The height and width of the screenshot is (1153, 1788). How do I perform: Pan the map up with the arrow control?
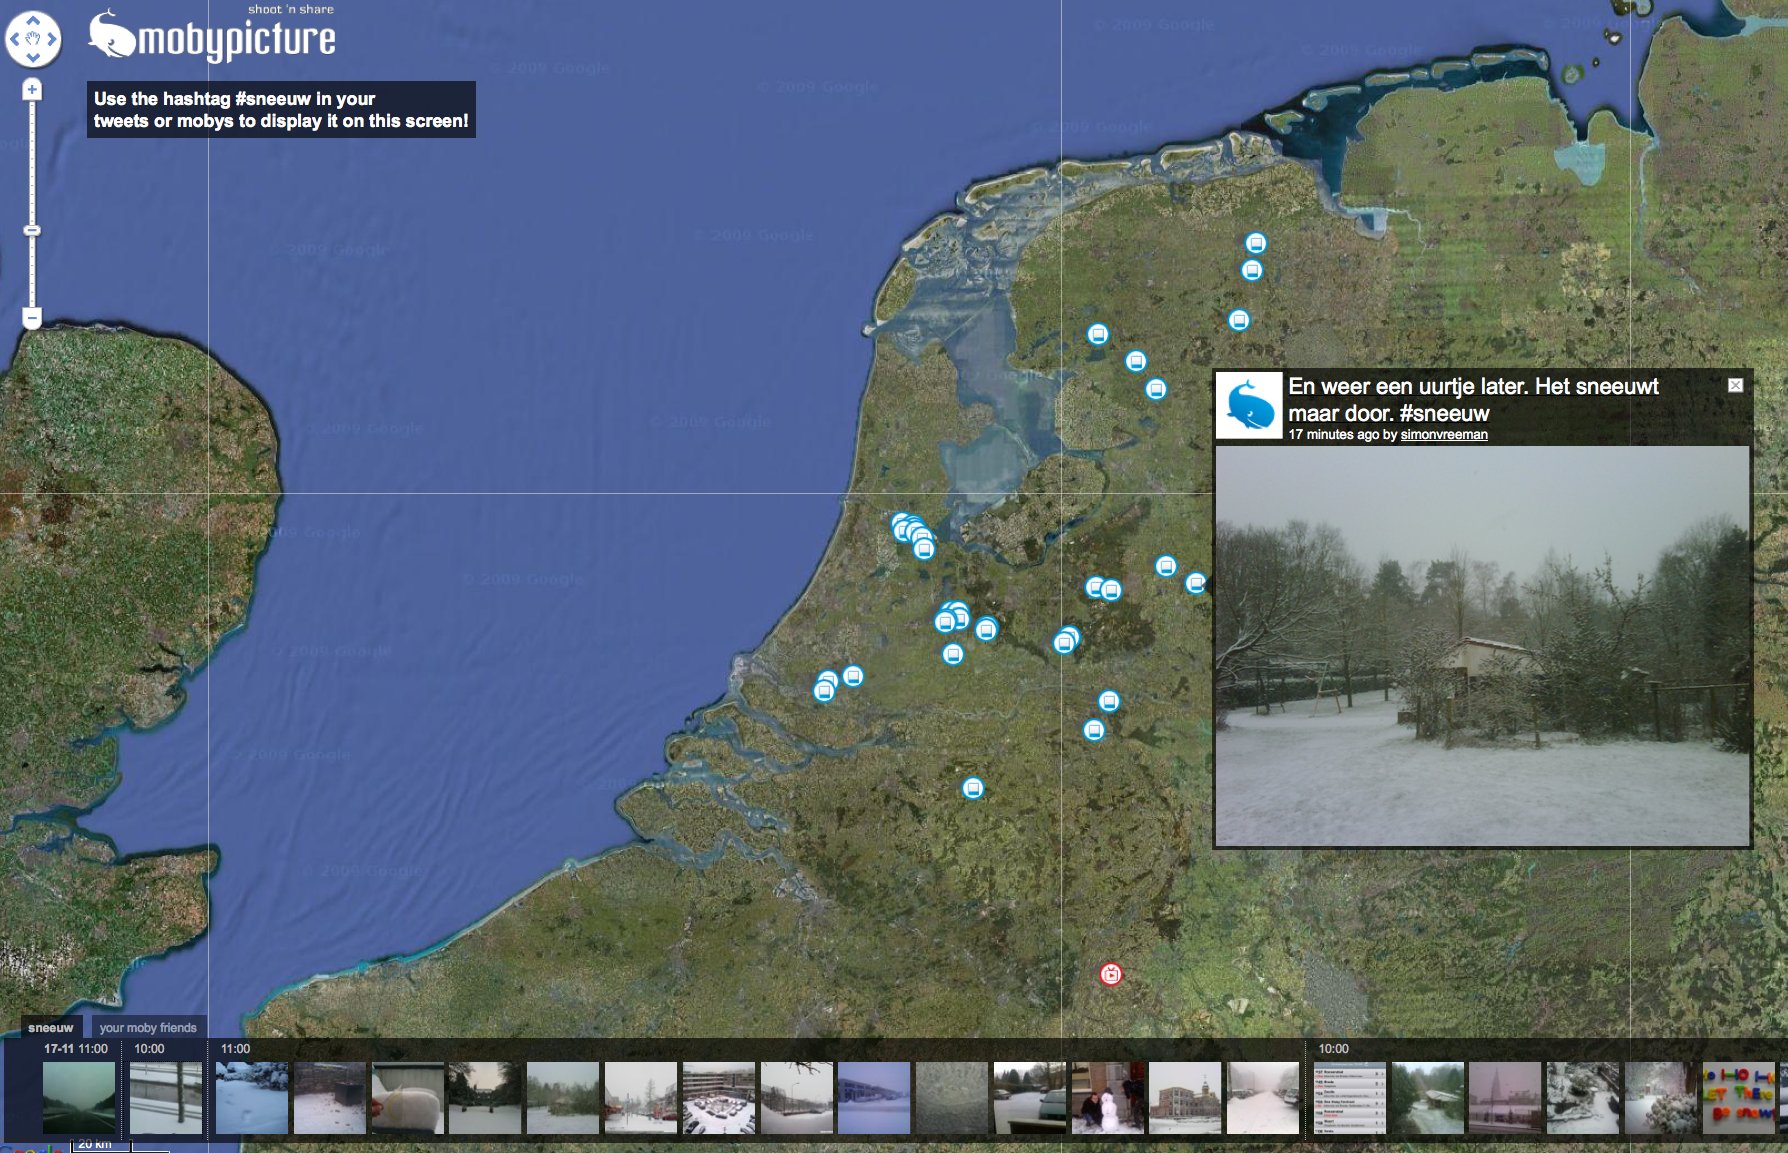click(33, 20)
